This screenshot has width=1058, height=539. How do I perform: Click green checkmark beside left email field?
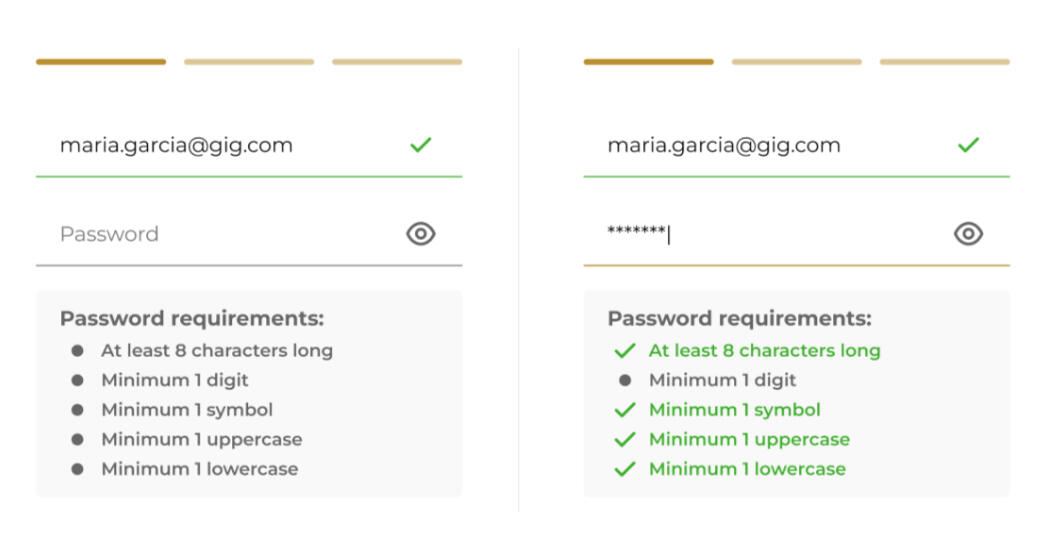point(421,145)
